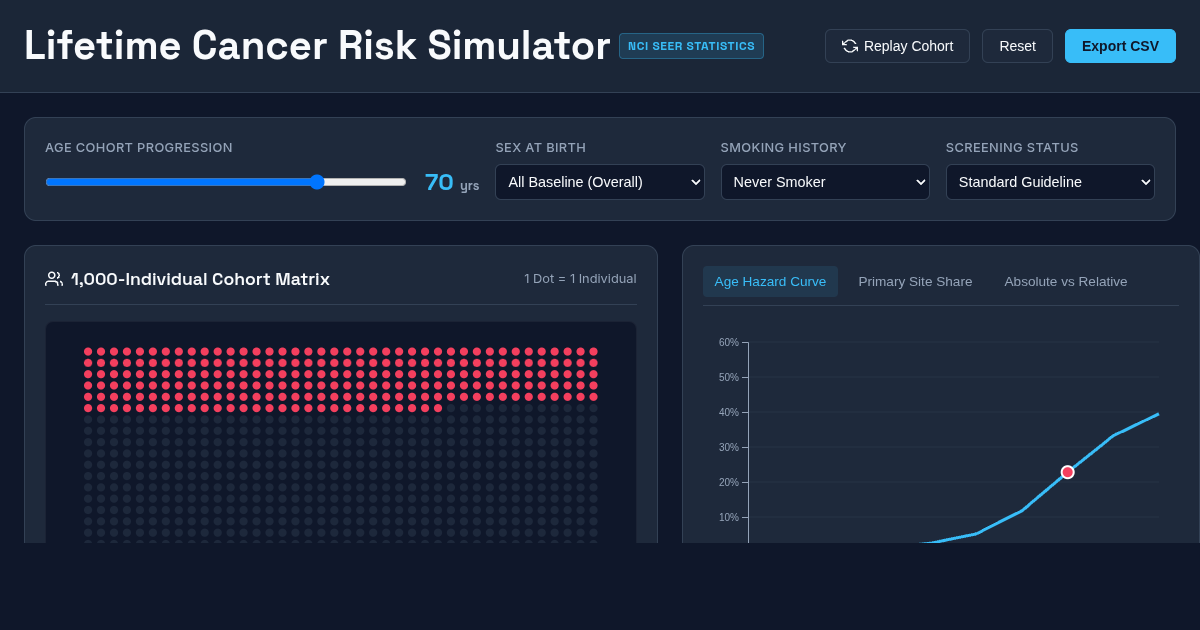Click the people icon beside Cohort Matrix
Image resolution: width=1200 pixels, height=630 pixels.
click(54, 279)
